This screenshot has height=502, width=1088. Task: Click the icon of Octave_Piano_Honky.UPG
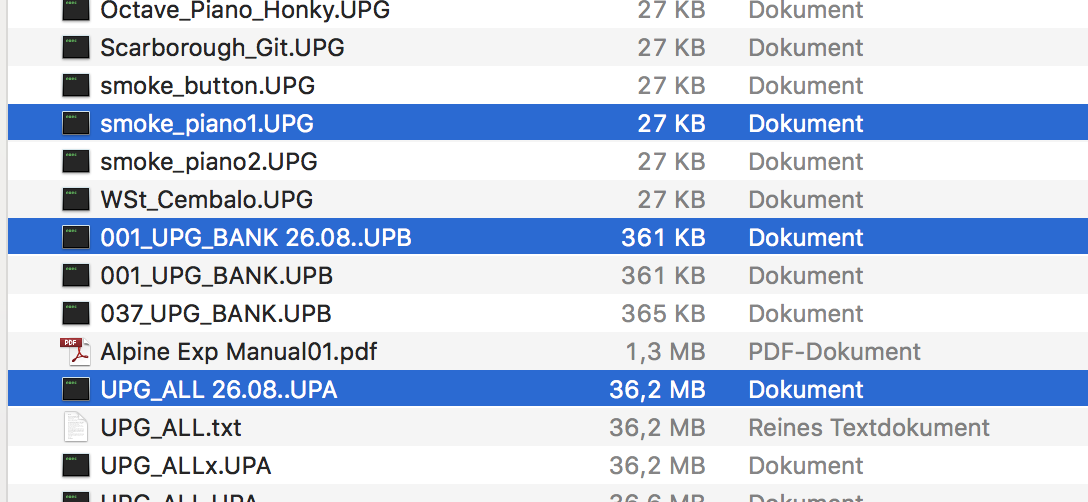coord(76,10)
